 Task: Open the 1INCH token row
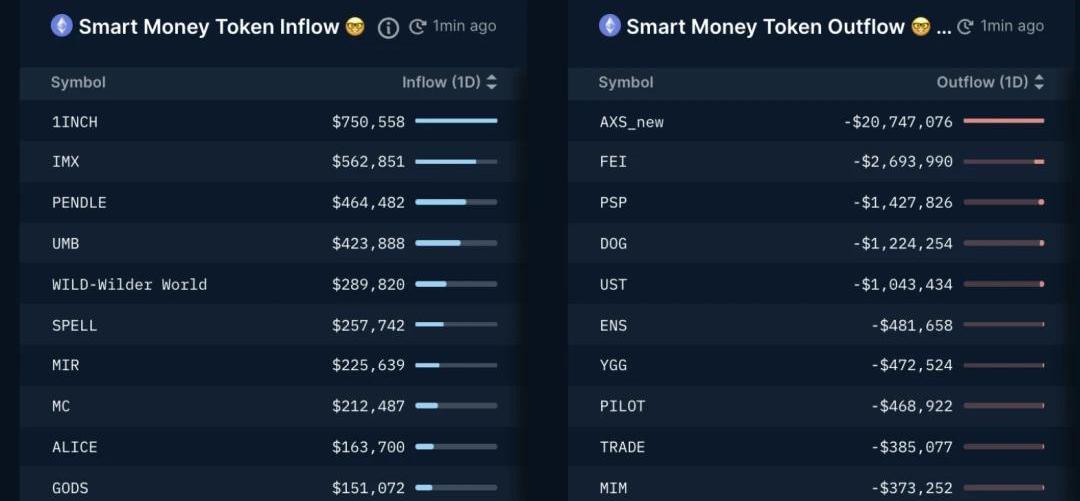click(75, 121)
